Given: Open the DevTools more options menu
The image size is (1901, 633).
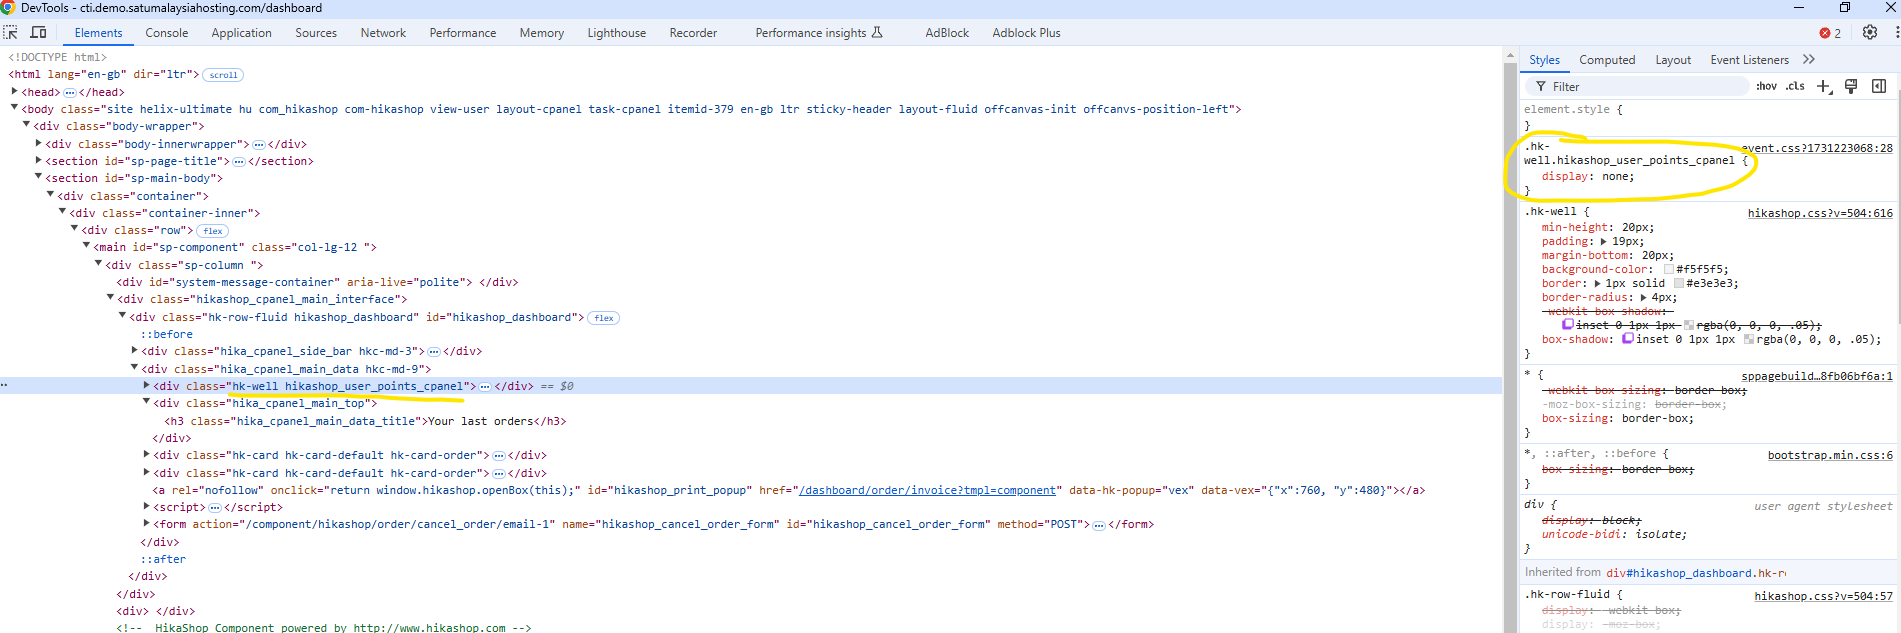Looking at the screenshot, I should click(x=1896, y=33).
